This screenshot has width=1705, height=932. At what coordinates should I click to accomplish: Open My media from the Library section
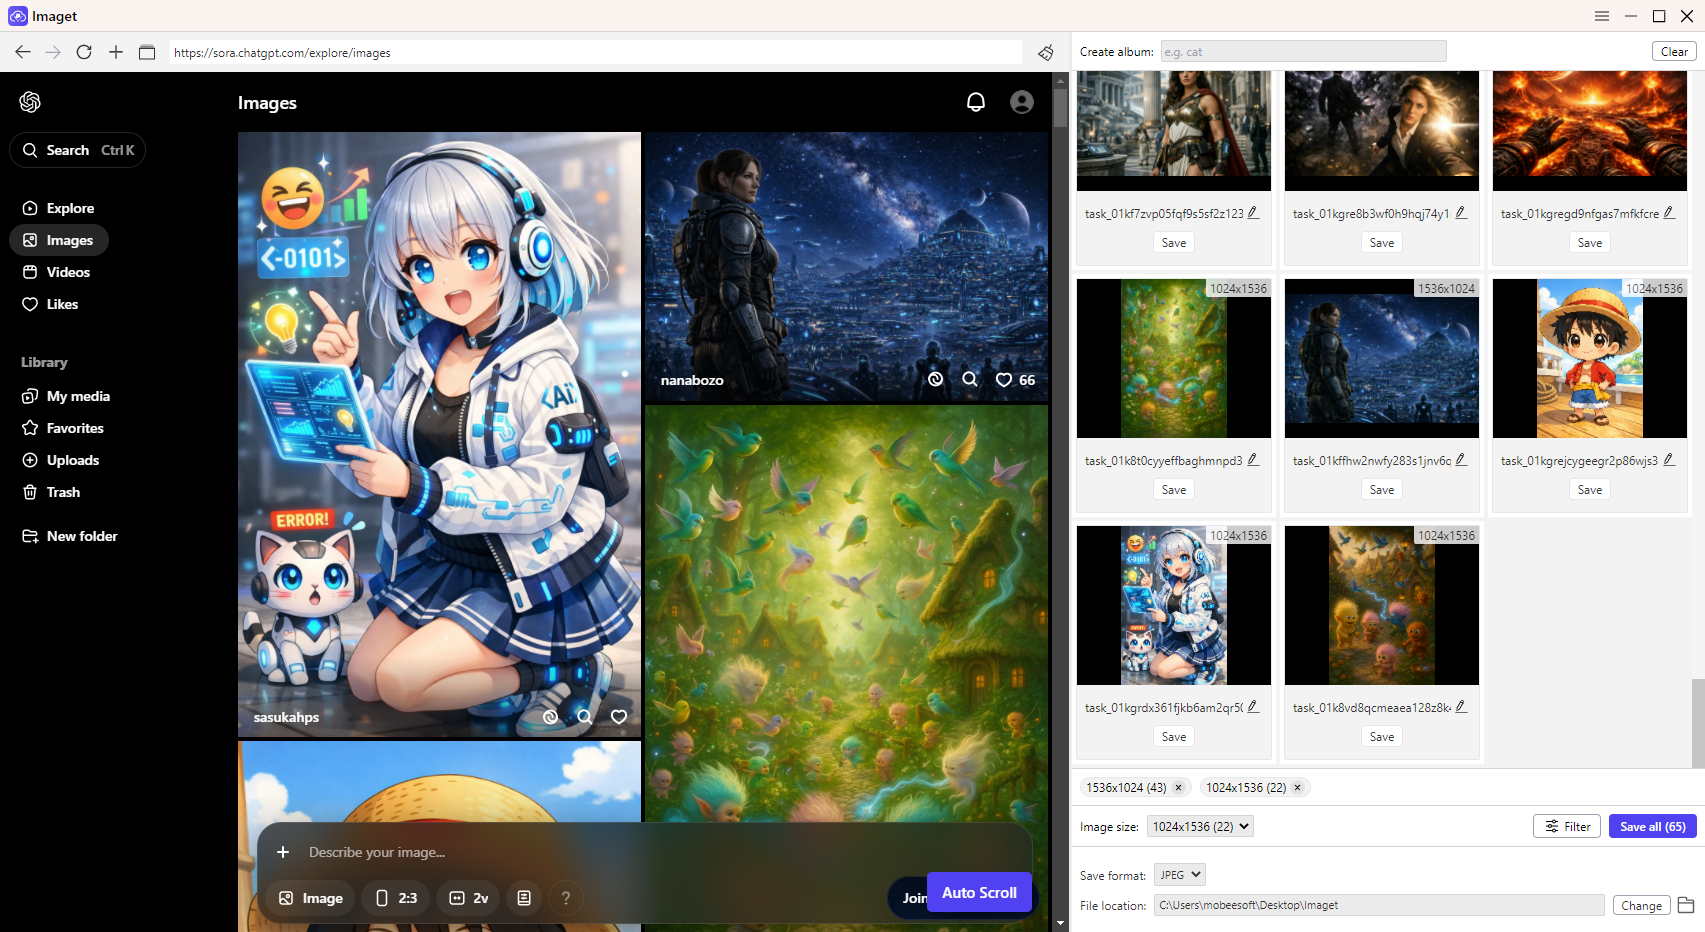(78, 396)
